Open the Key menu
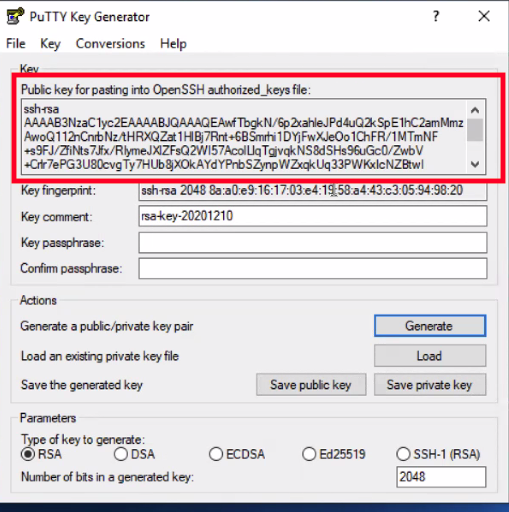 tap(50, 44)
